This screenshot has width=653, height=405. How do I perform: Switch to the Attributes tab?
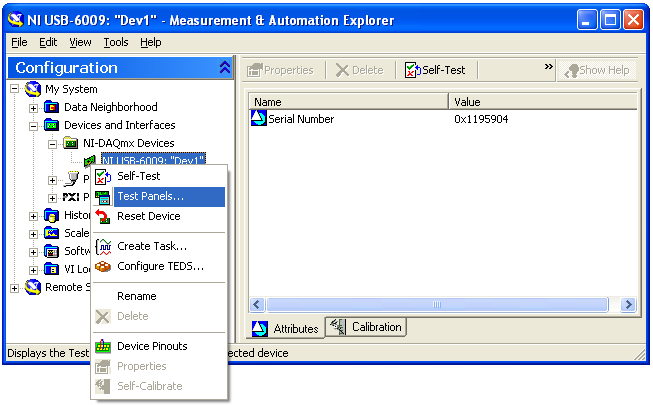tap(287, 328)
